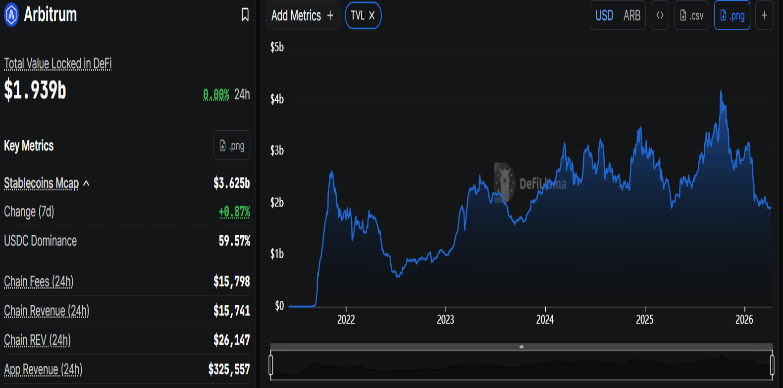Click the 2024 x-axis label
This screenshot has width=783, height=388.
[x=545, y=319]
